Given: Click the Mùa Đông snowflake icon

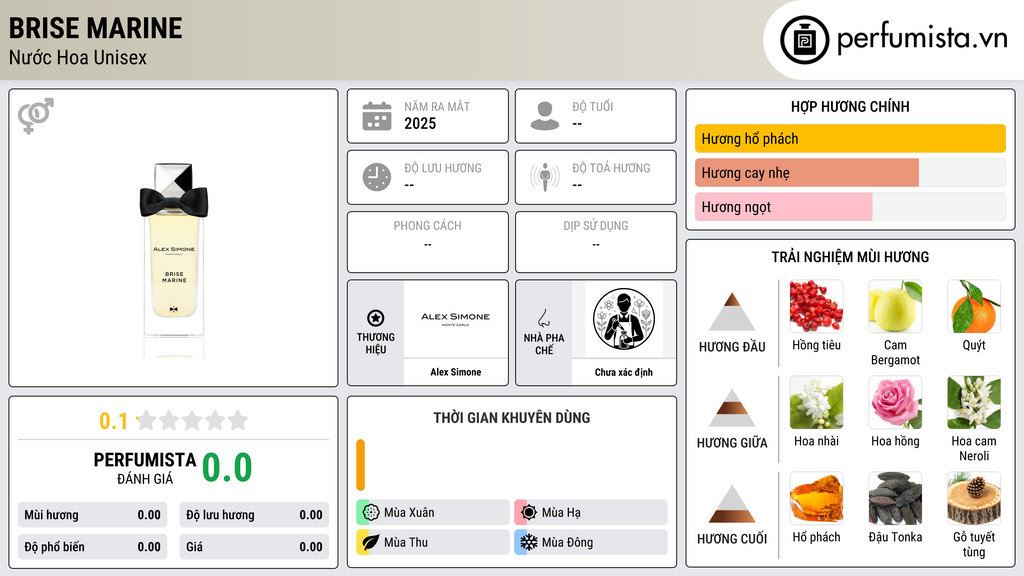Looking at the screenshot, I should (x=529, y=542).
